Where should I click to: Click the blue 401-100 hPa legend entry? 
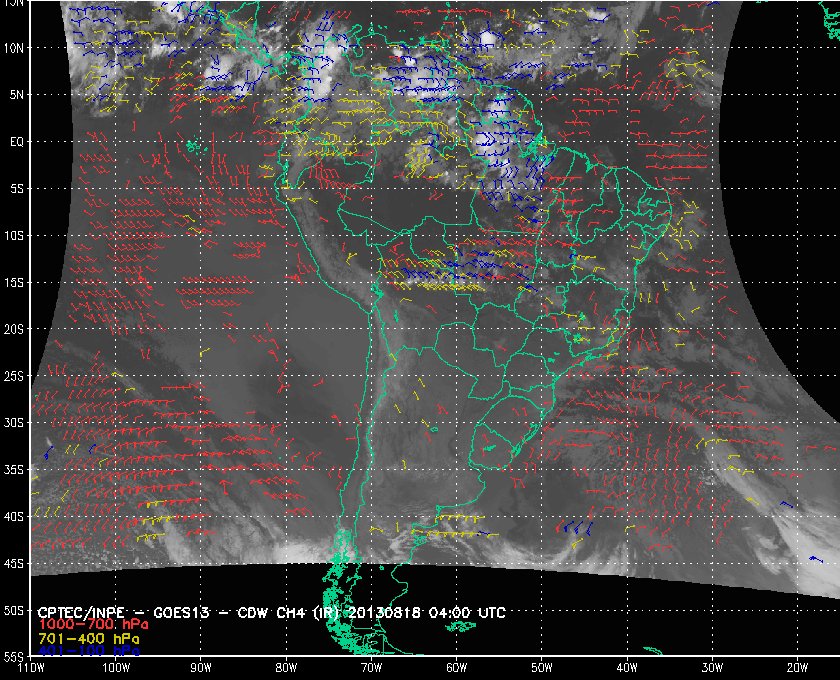[89, 651]
